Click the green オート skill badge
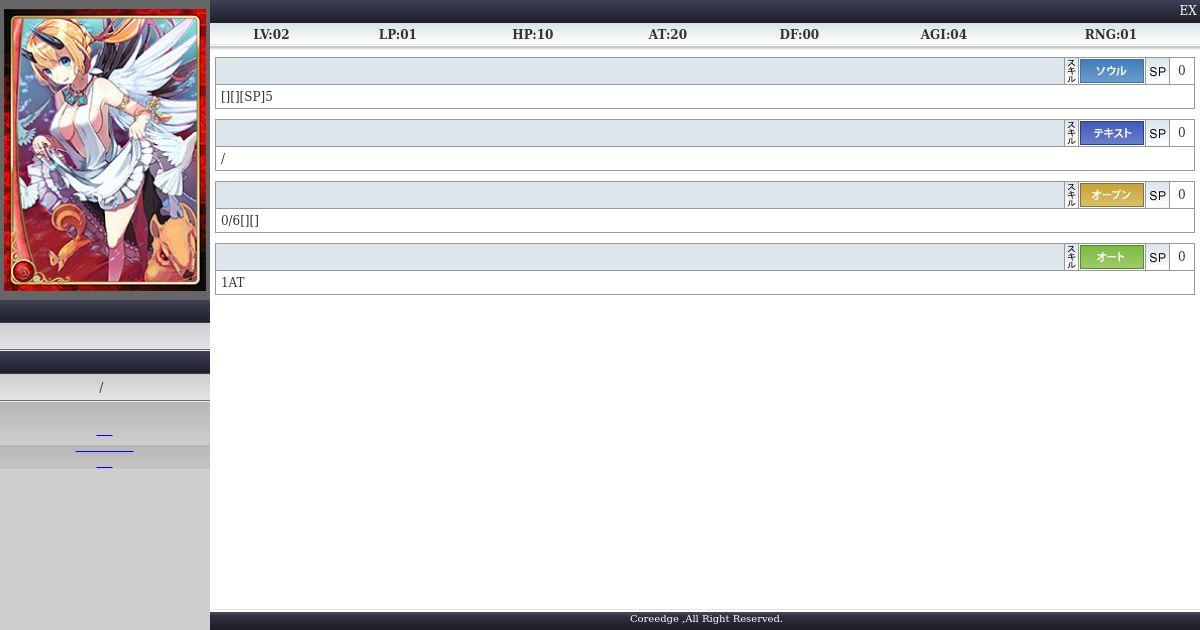 click(1111, 257)
